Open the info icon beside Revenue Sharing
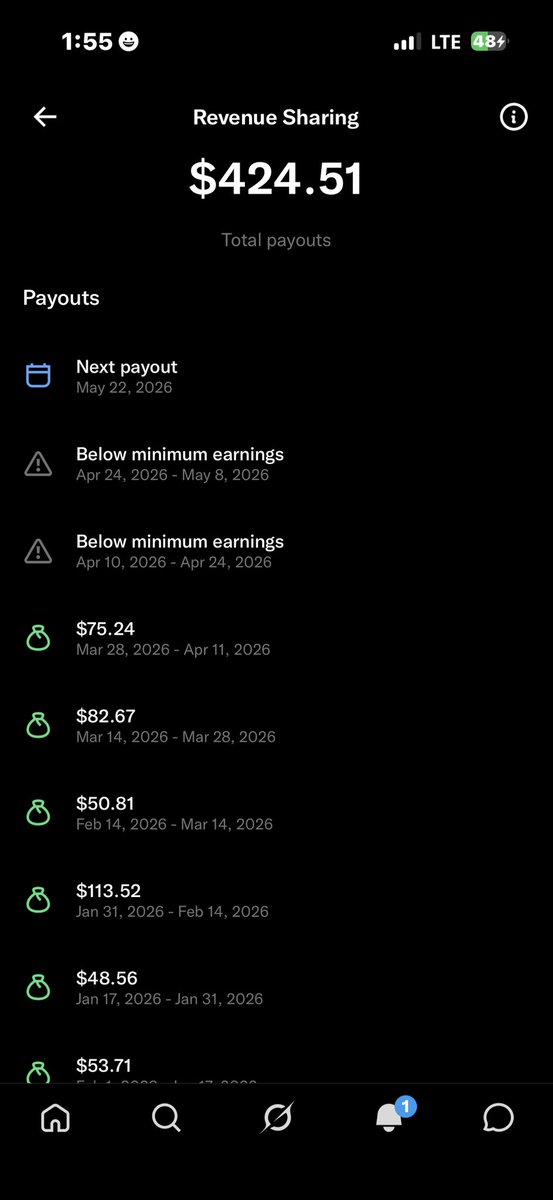553x1200 pixels. click(513, 117)
